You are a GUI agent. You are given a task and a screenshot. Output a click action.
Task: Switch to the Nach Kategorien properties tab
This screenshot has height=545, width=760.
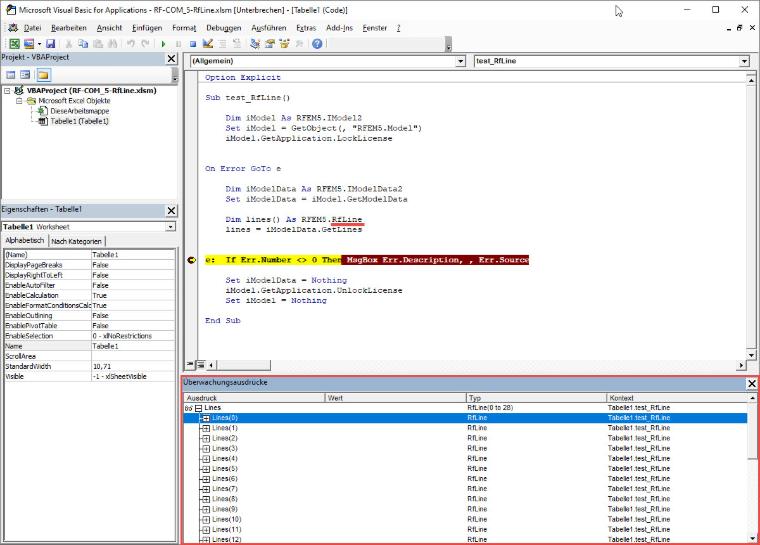point(76,241)
